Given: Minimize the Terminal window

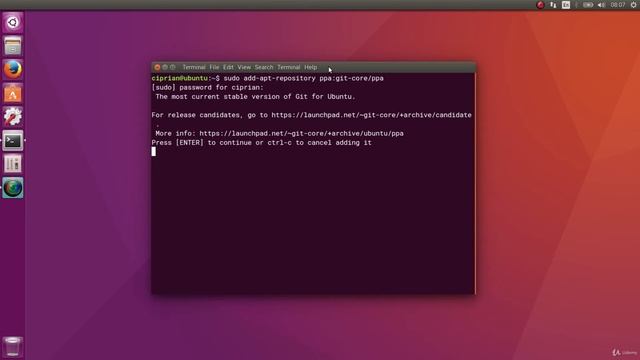Looking at the screenshot, I should (165, 67).
